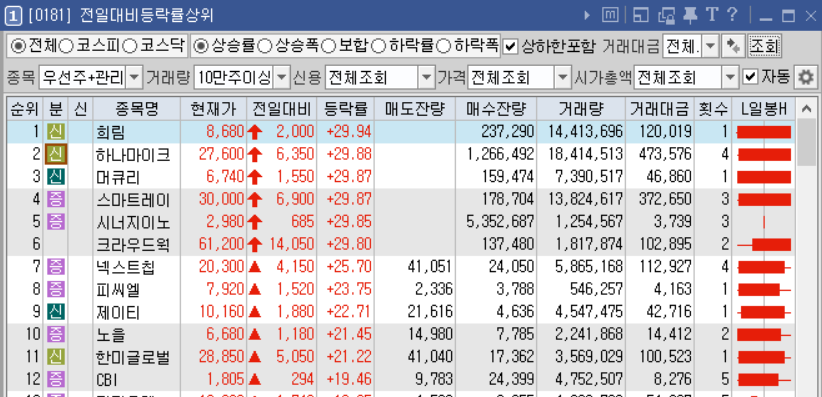The image size is (822, 397).
Task: Click the daily candle bar for 시너지이노
Action: click(x=764, y=222)
